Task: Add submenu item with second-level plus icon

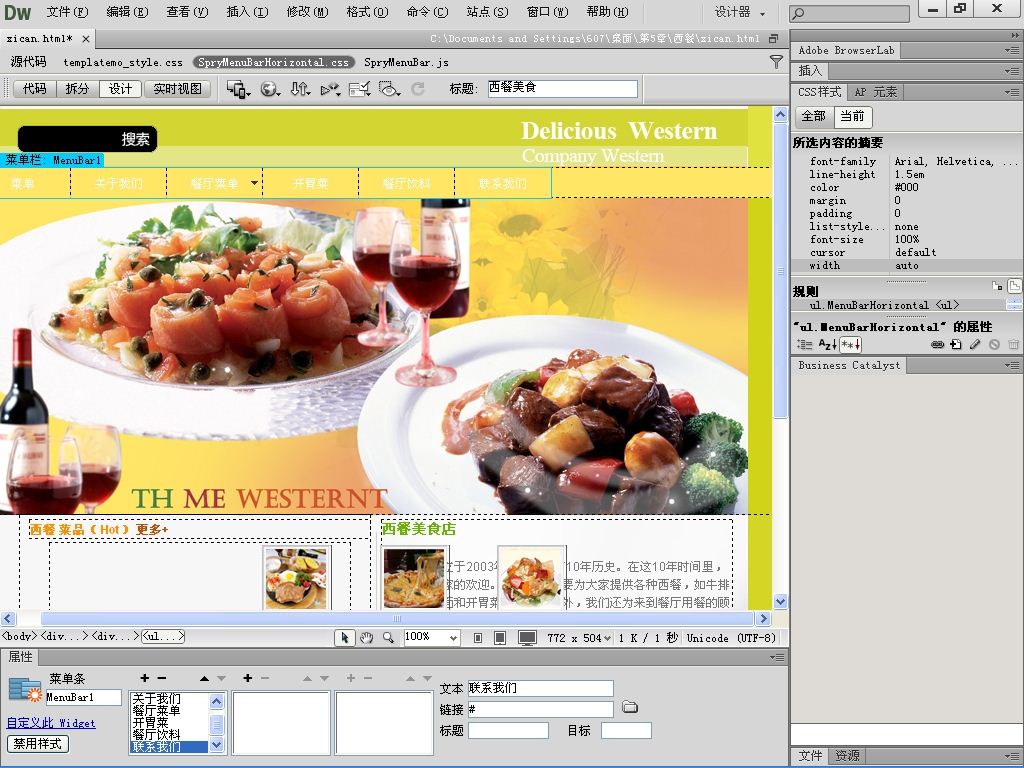Action: (248, 678)
